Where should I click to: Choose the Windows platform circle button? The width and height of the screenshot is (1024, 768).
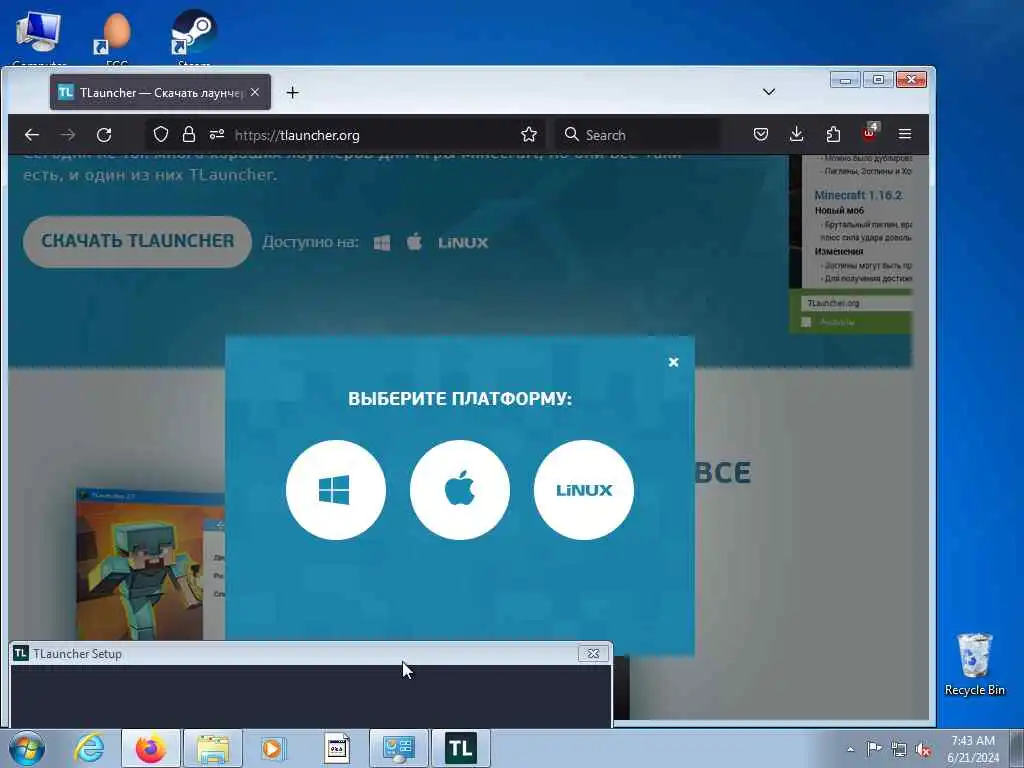coord(336,490)
